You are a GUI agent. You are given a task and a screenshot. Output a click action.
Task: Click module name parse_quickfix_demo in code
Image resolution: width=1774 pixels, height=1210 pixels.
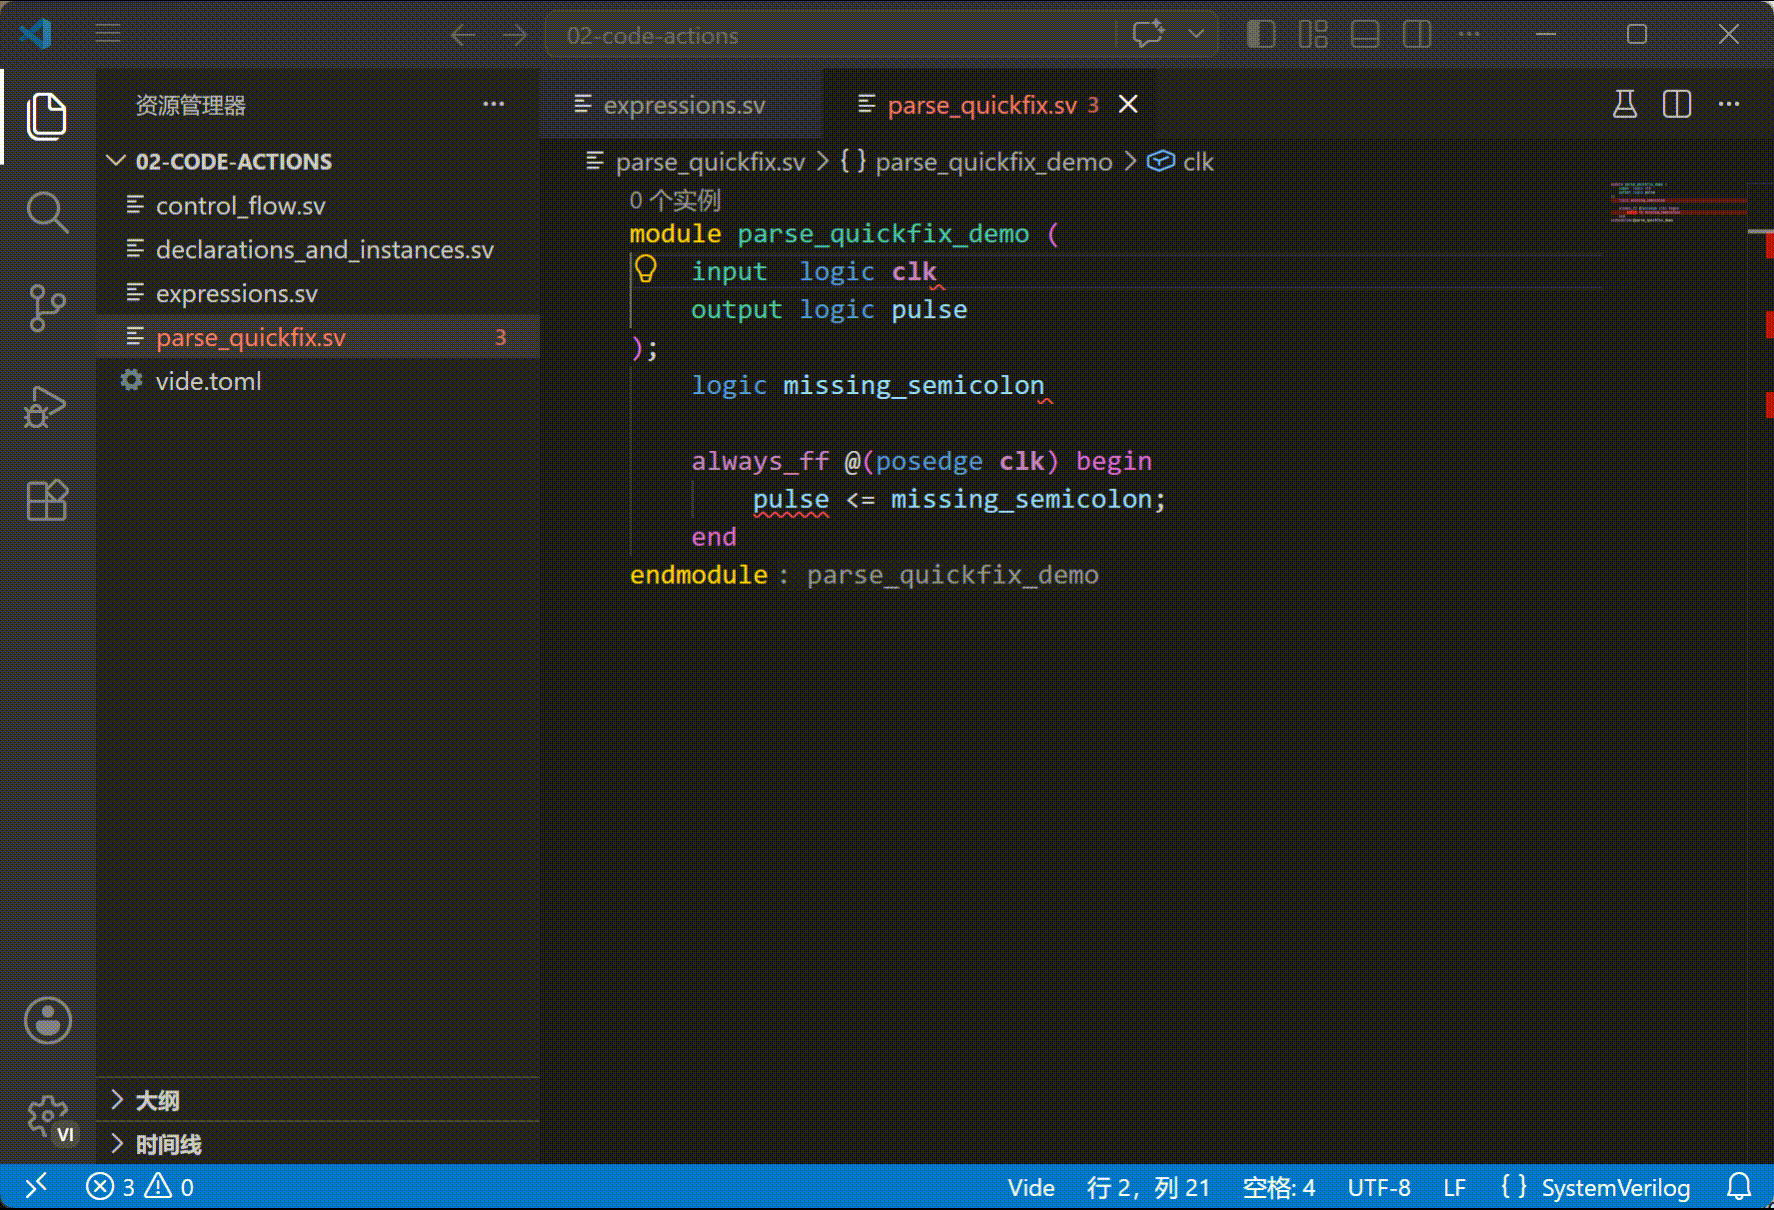point(883,234)
